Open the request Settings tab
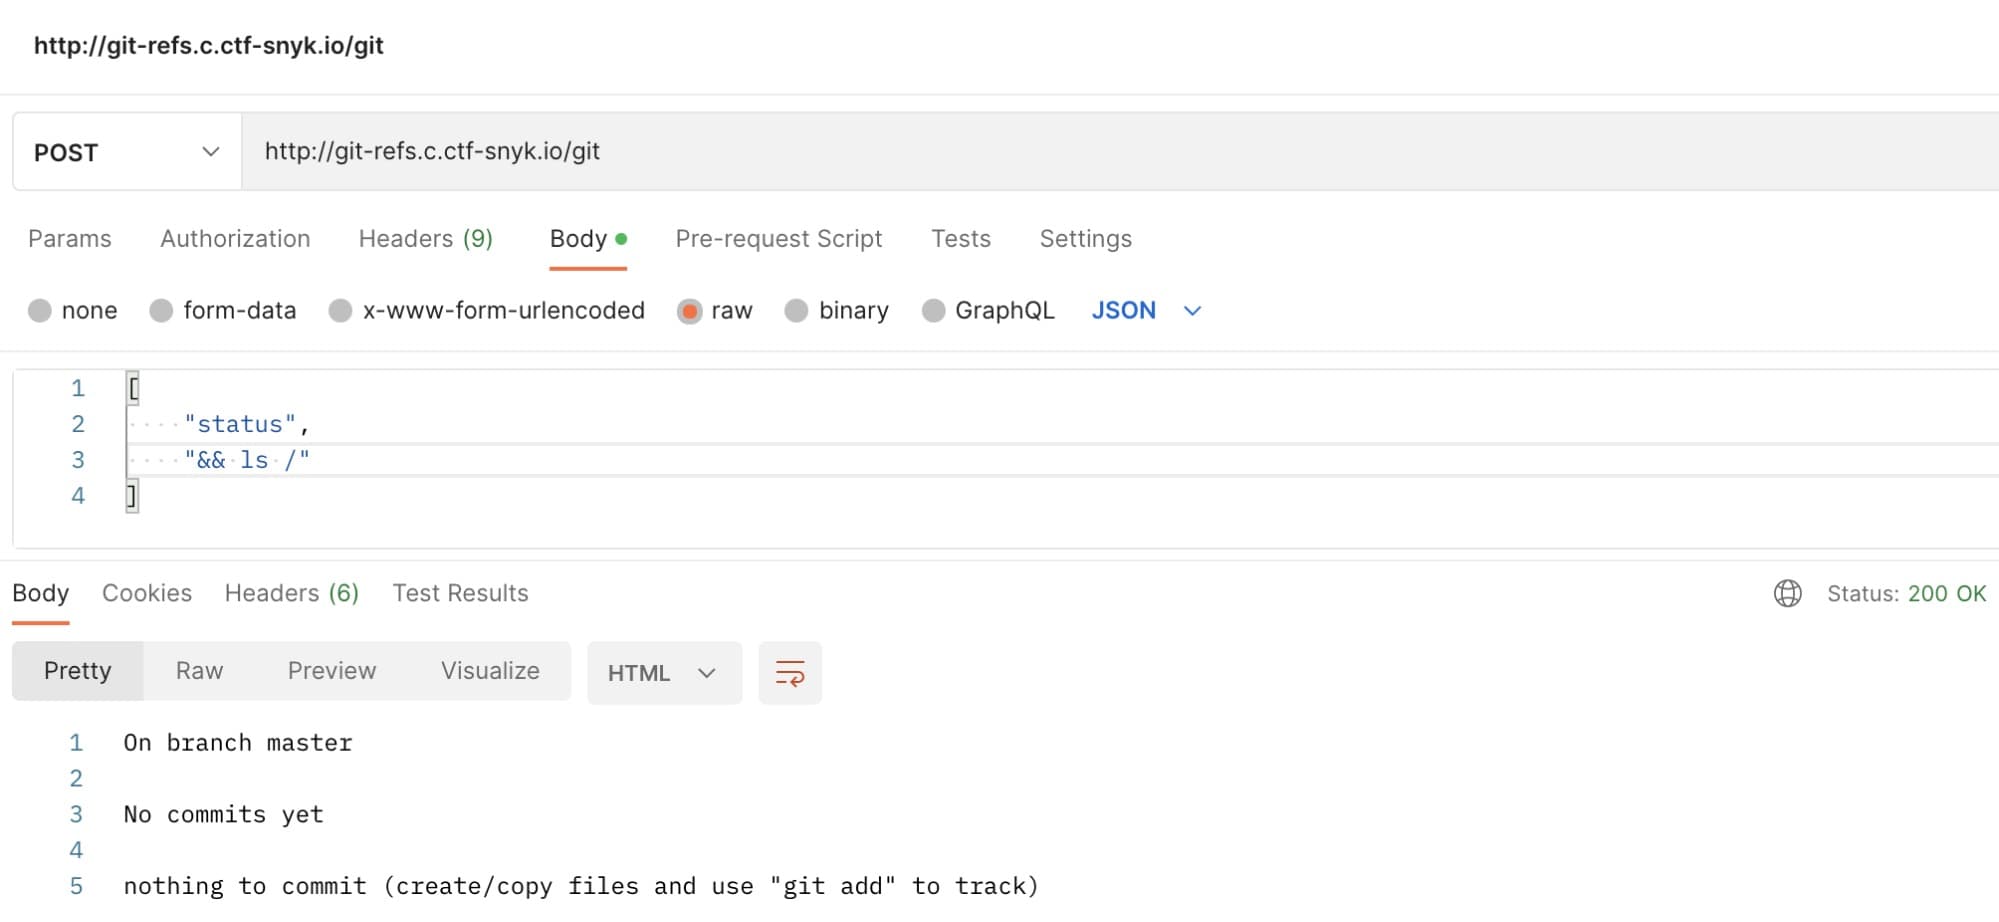 click(x=1085, y=239)
